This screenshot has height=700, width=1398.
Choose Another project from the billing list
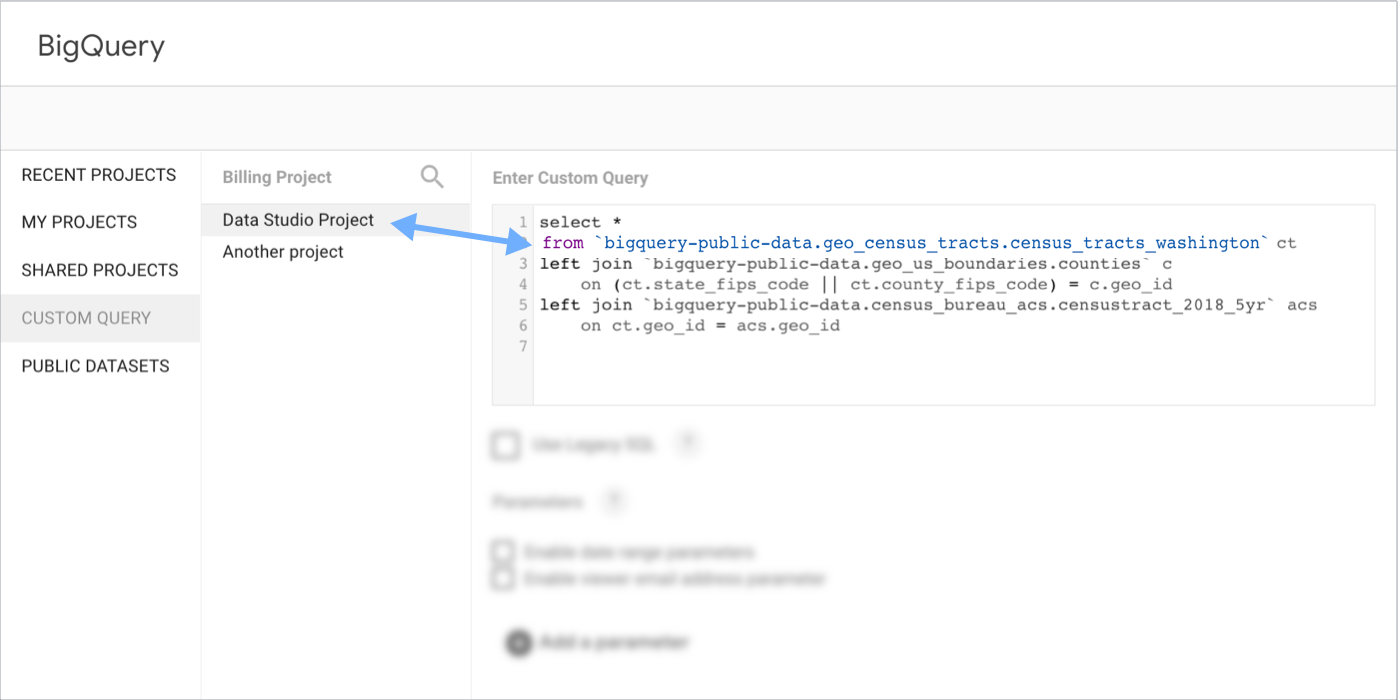point(283,251)
